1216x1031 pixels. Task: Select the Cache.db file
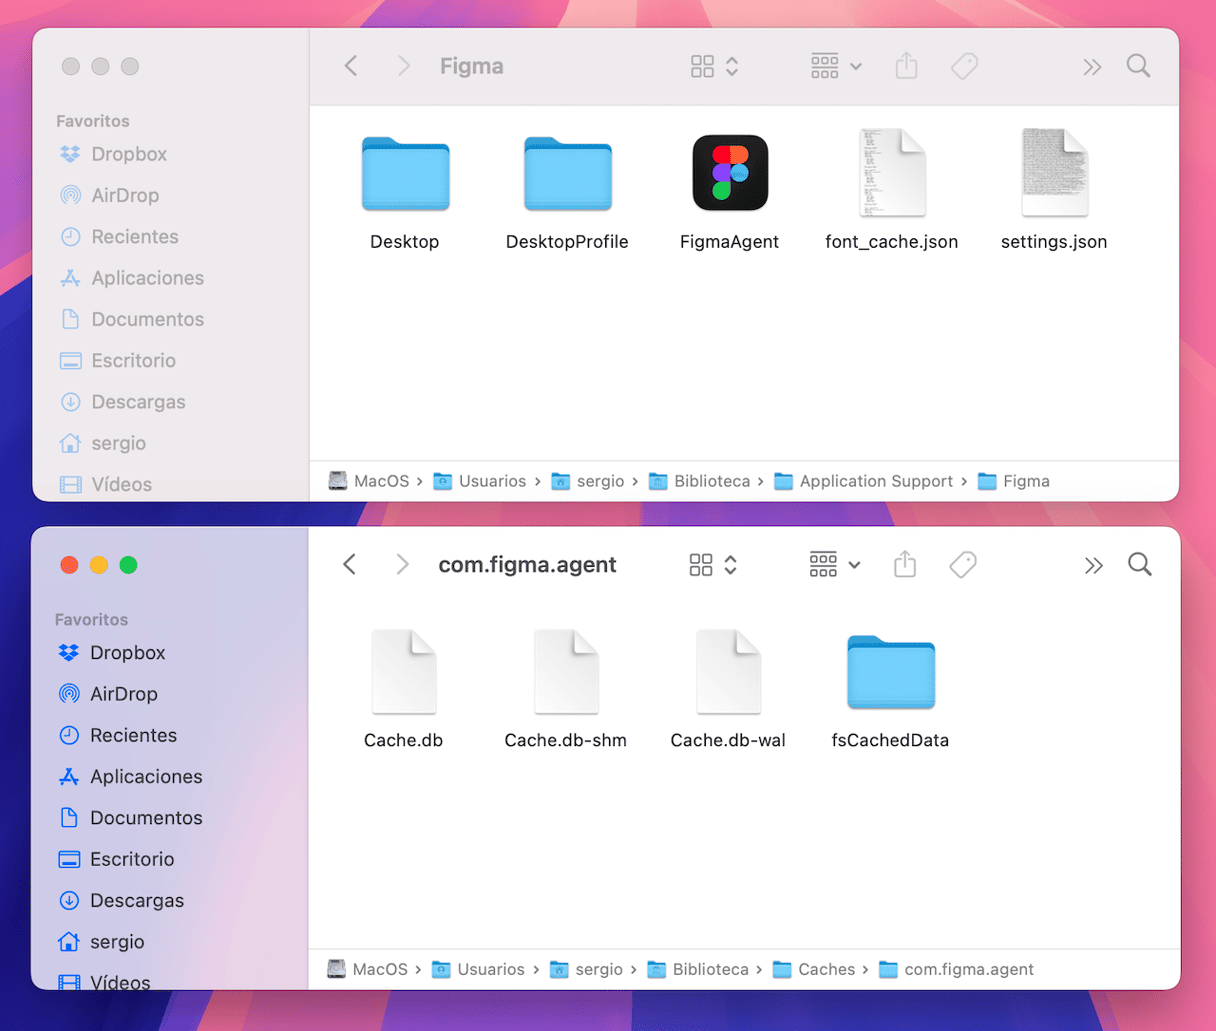(403, 673)
